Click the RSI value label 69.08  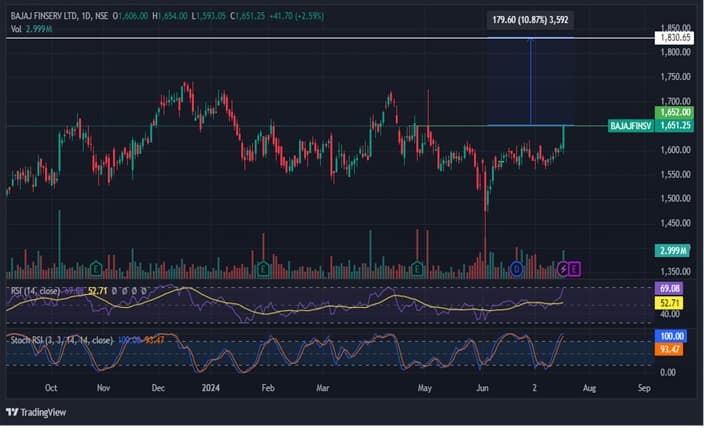(669, 288)
